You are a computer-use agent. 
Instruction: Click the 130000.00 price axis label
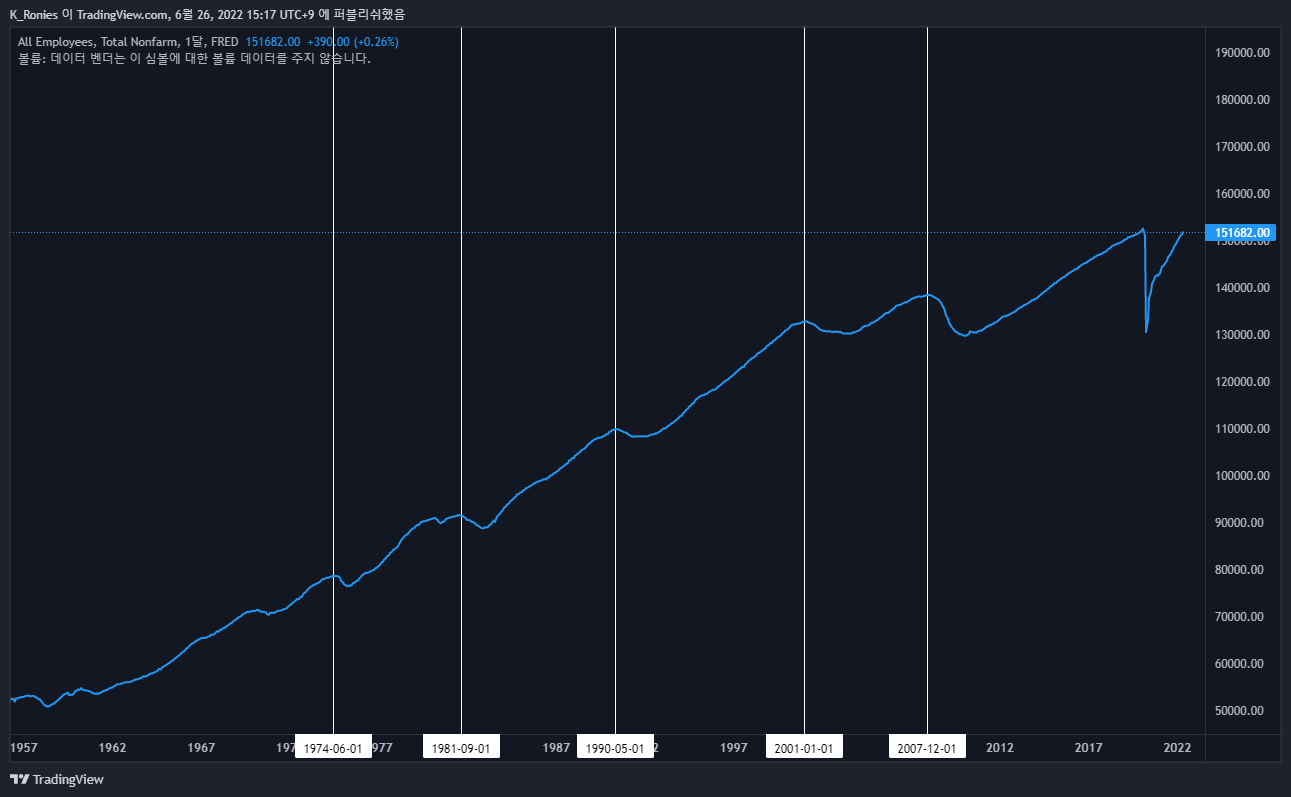coord(1243,335)
